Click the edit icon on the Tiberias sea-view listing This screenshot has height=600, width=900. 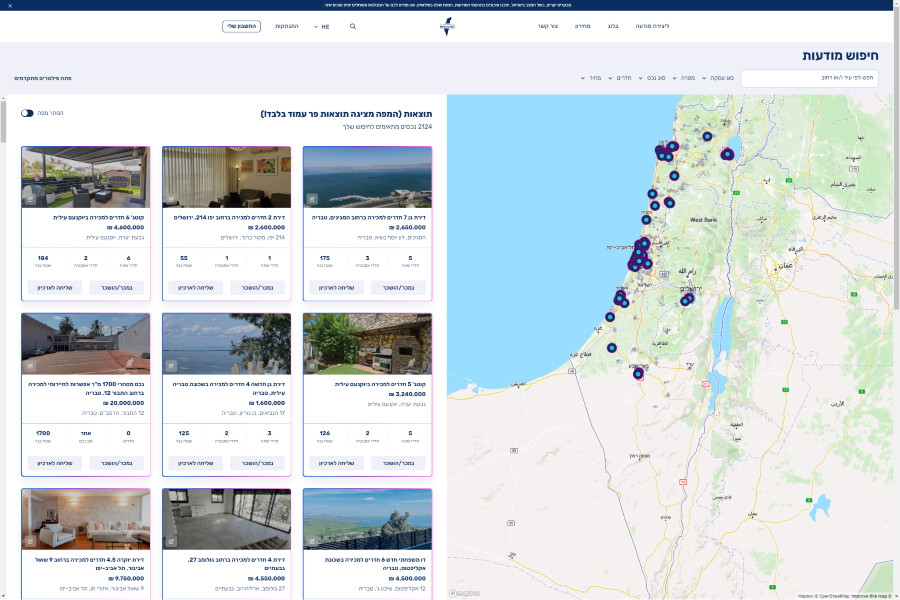tap(311, 198)
